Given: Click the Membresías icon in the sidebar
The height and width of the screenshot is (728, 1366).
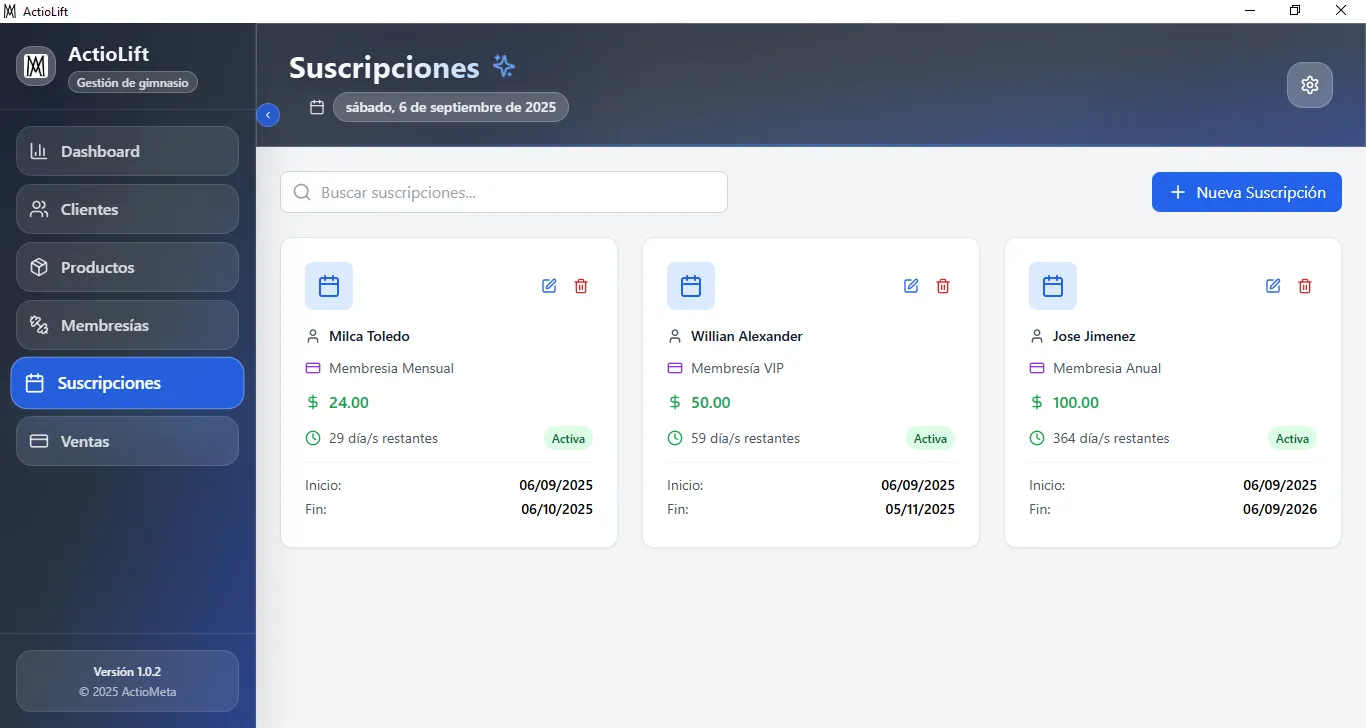Looking at the screenshot, I should [x=40, y=325].
